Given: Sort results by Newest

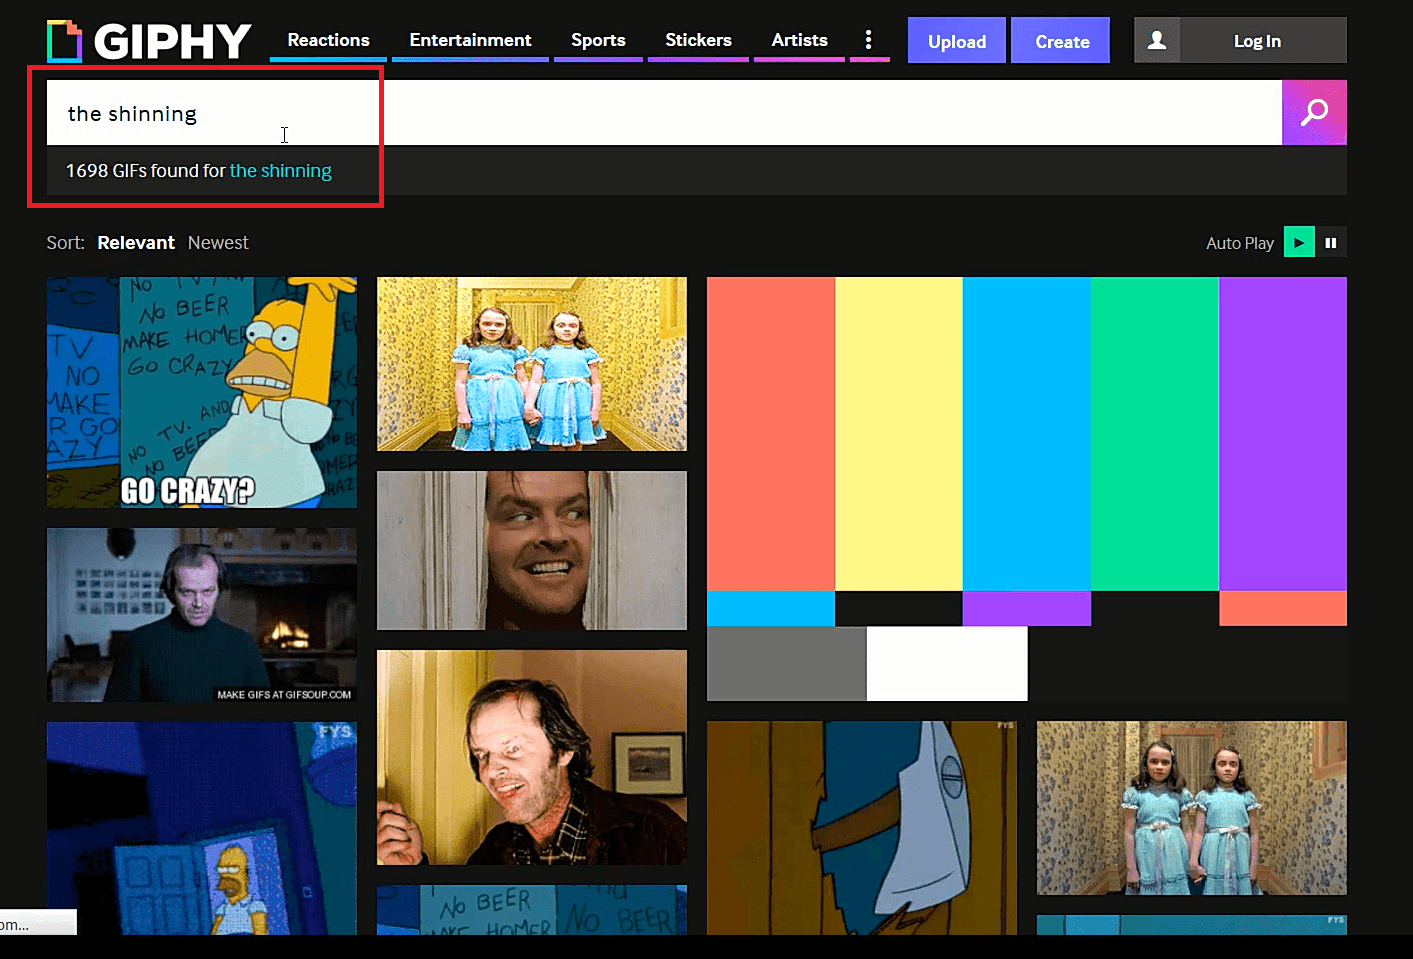Looking at the screenshot, I should coord(218,243).
